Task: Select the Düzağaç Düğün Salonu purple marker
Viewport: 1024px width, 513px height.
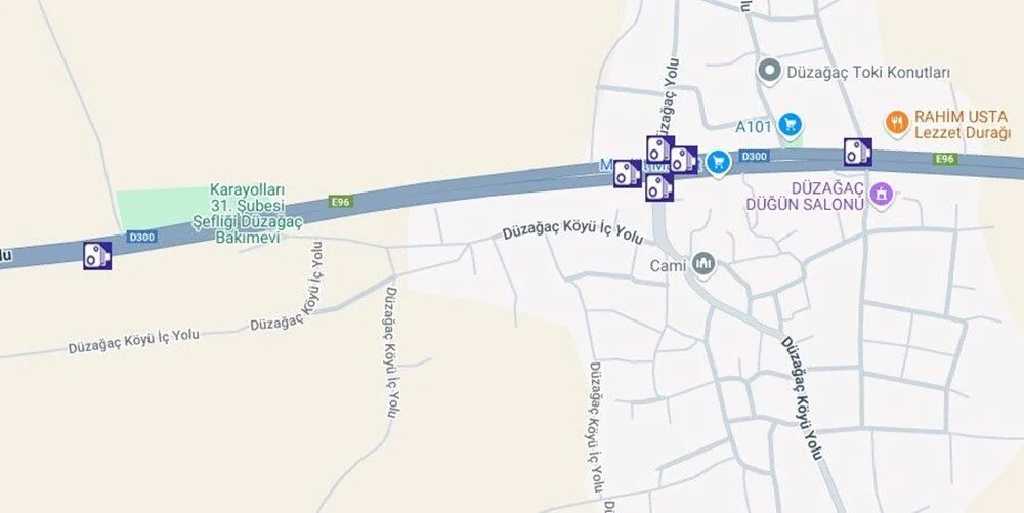Action: [x=882, y=194]
